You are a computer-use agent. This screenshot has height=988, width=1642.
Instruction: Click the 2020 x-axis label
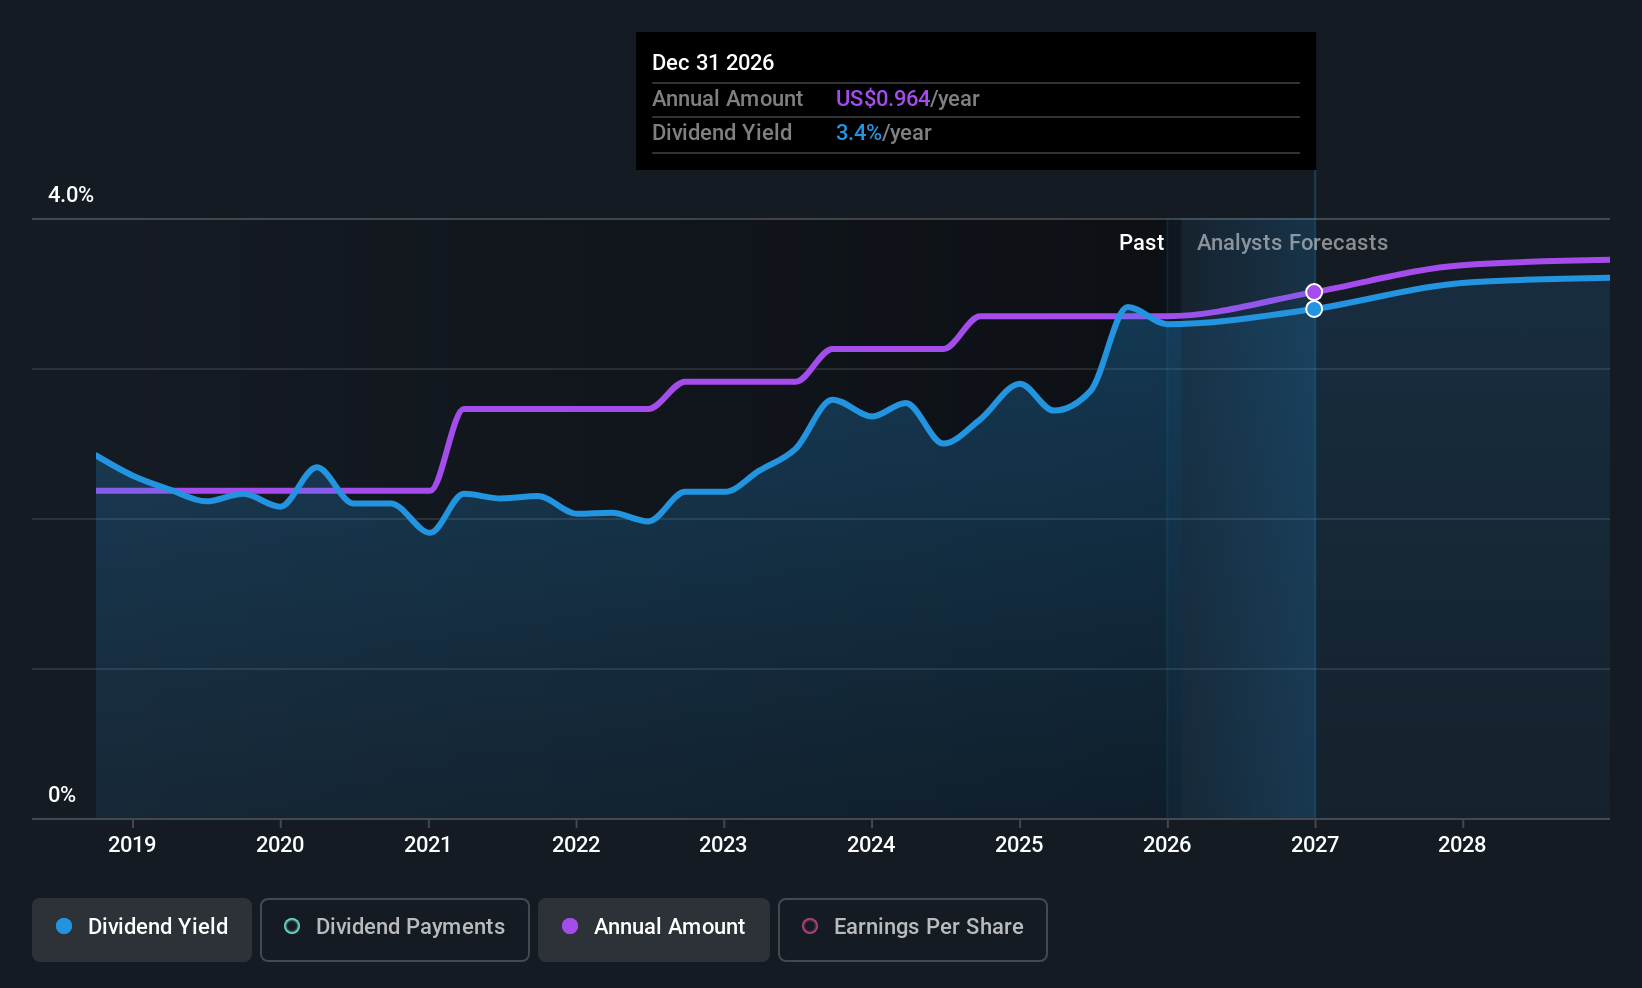click(280, 845)
